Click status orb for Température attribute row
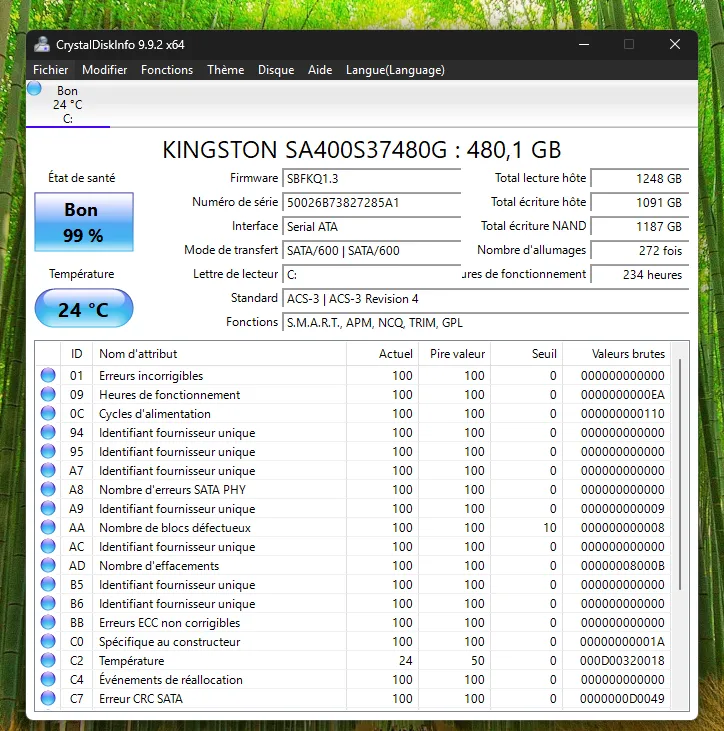This screenshot has height=731, width=724. pyautogui.click(x=48, y=661)
